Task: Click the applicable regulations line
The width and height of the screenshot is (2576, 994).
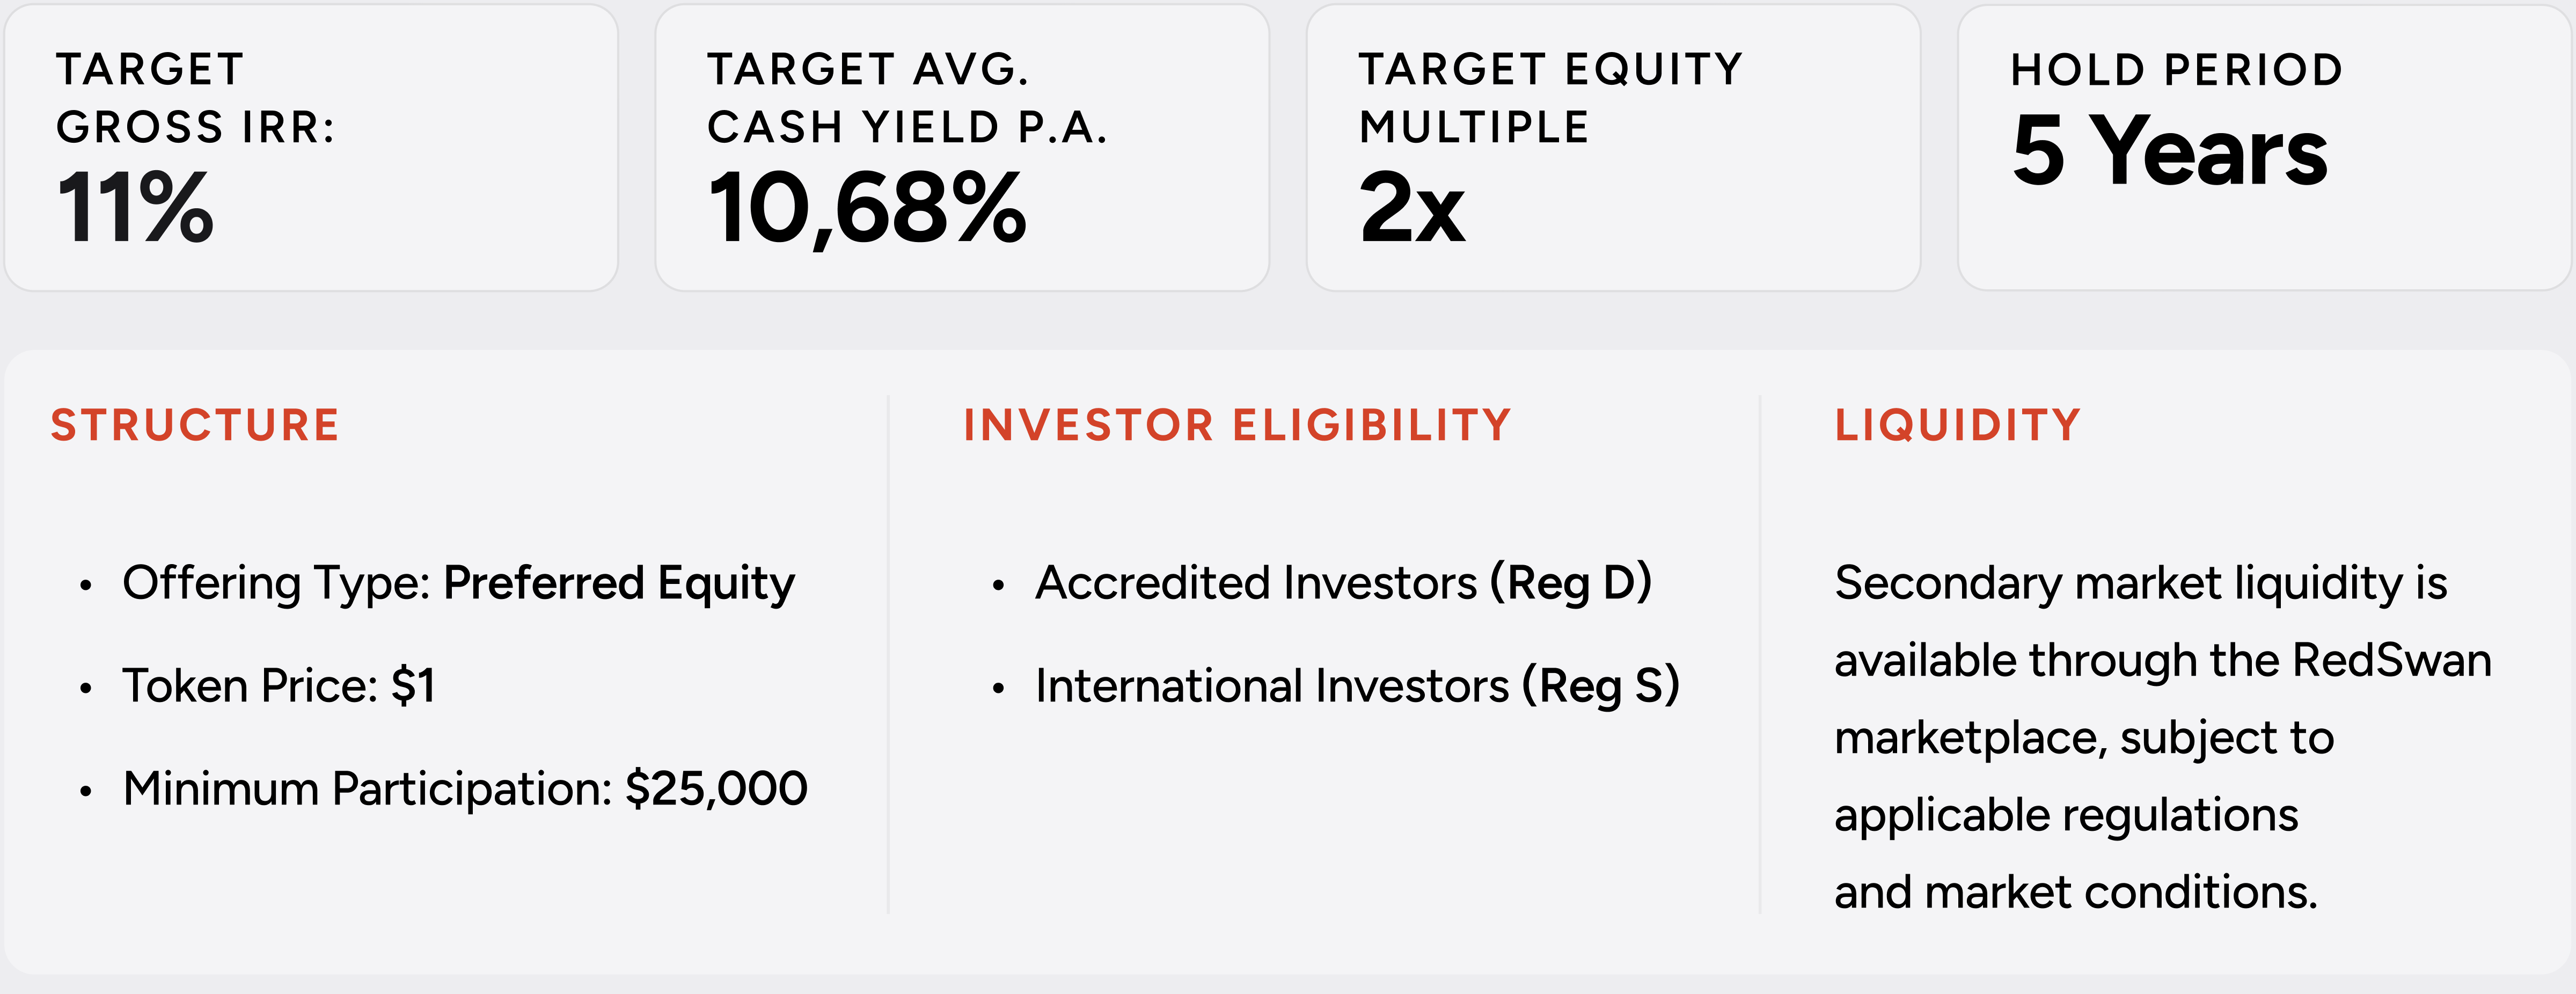Action: 2066,815
